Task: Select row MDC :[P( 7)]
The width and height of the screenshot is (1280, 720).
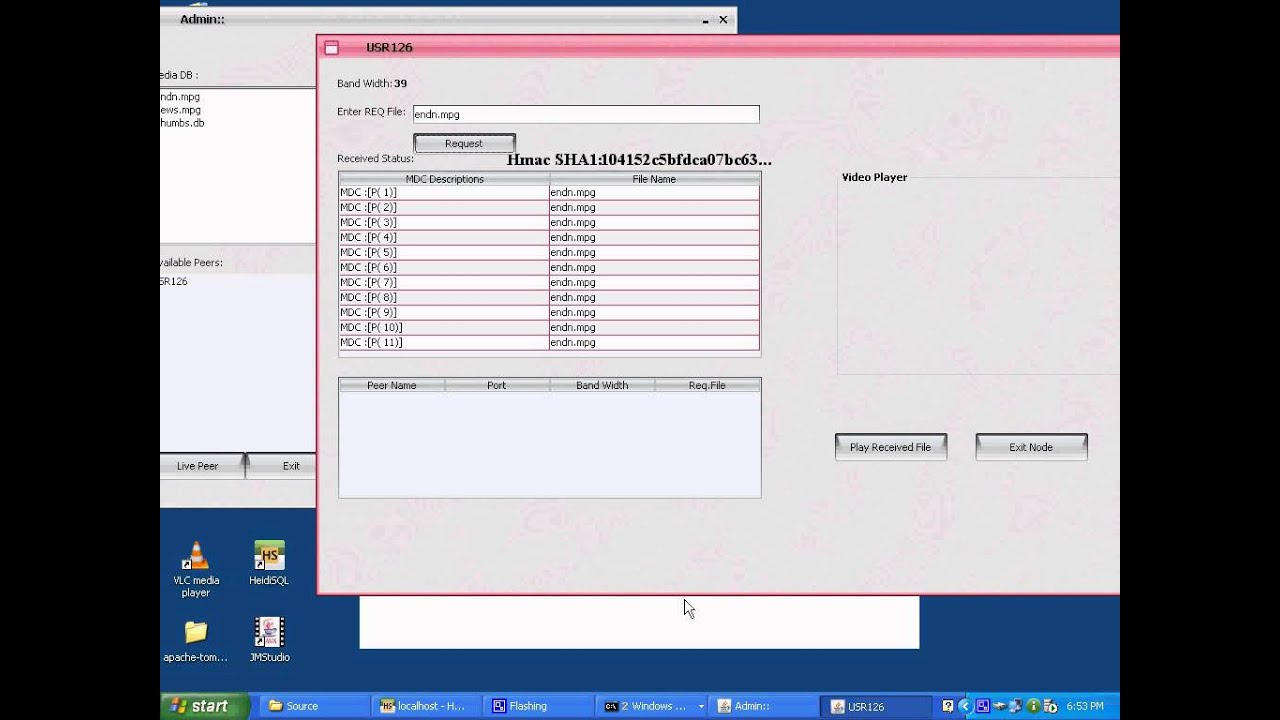Action: click(549, 282)
